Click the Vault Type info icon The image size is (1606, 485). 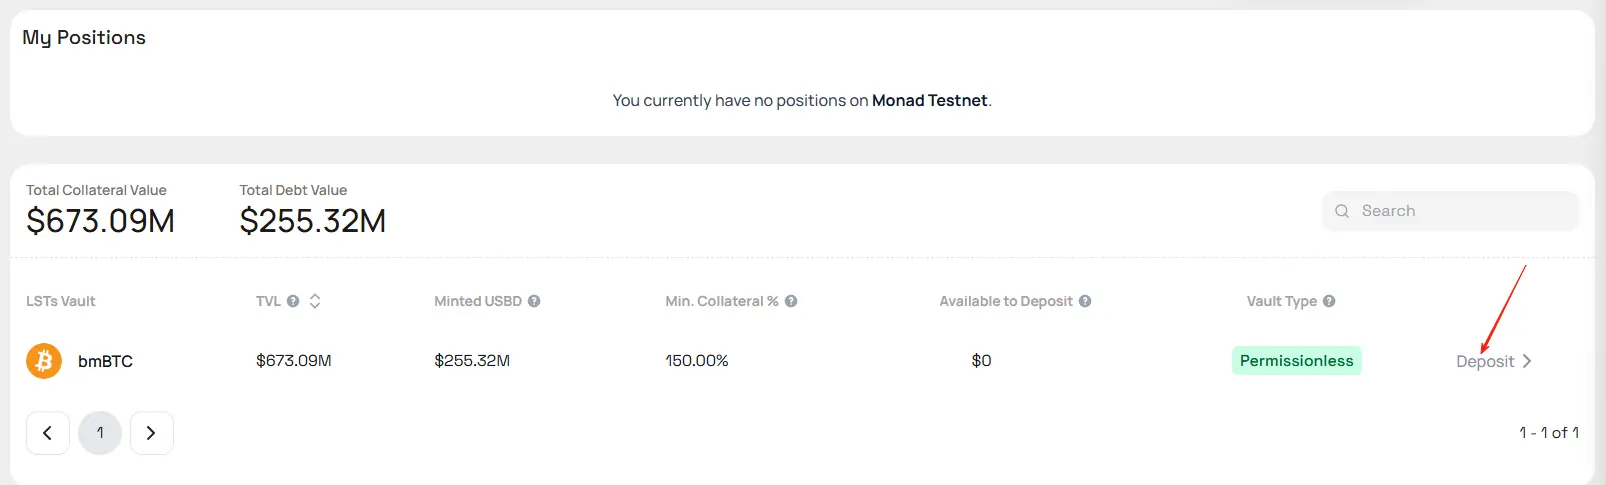click(x=1329, y=301)
